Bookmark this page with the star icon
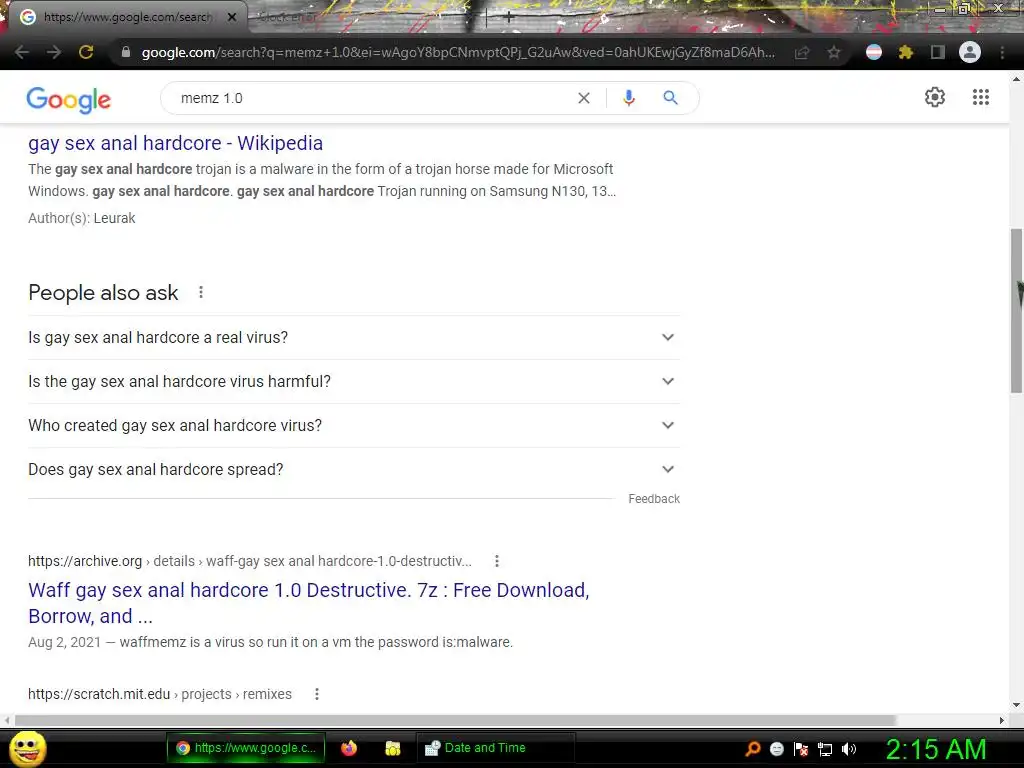The image size is (1024, 768). [x=834, y=52]
